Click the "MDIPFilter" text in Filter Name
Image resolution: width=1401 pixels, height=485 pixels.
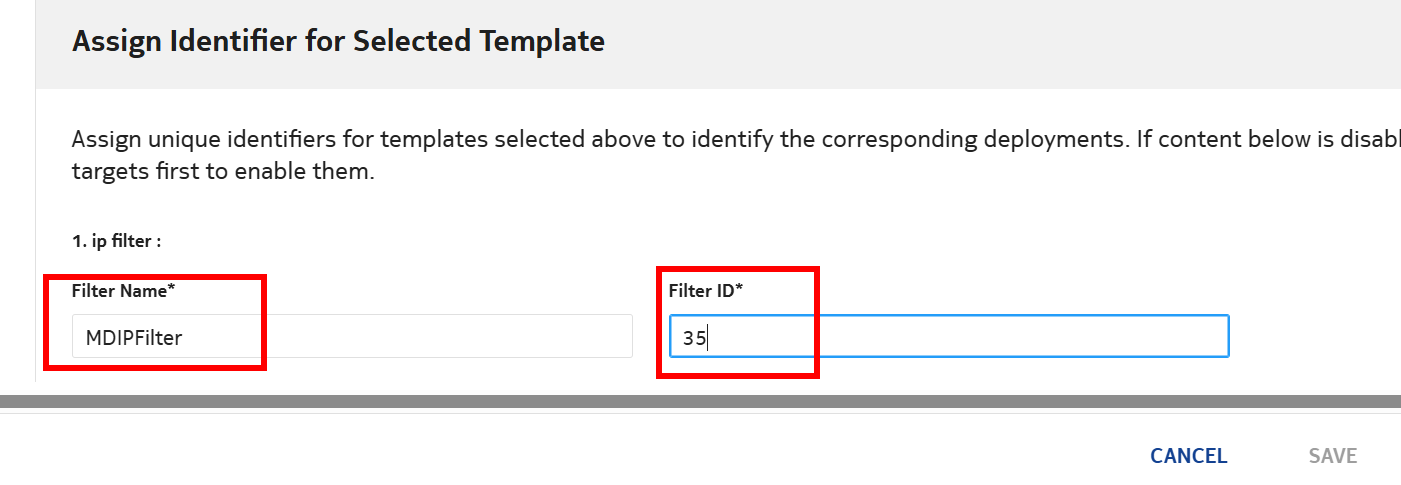click(x=134, y=338)
